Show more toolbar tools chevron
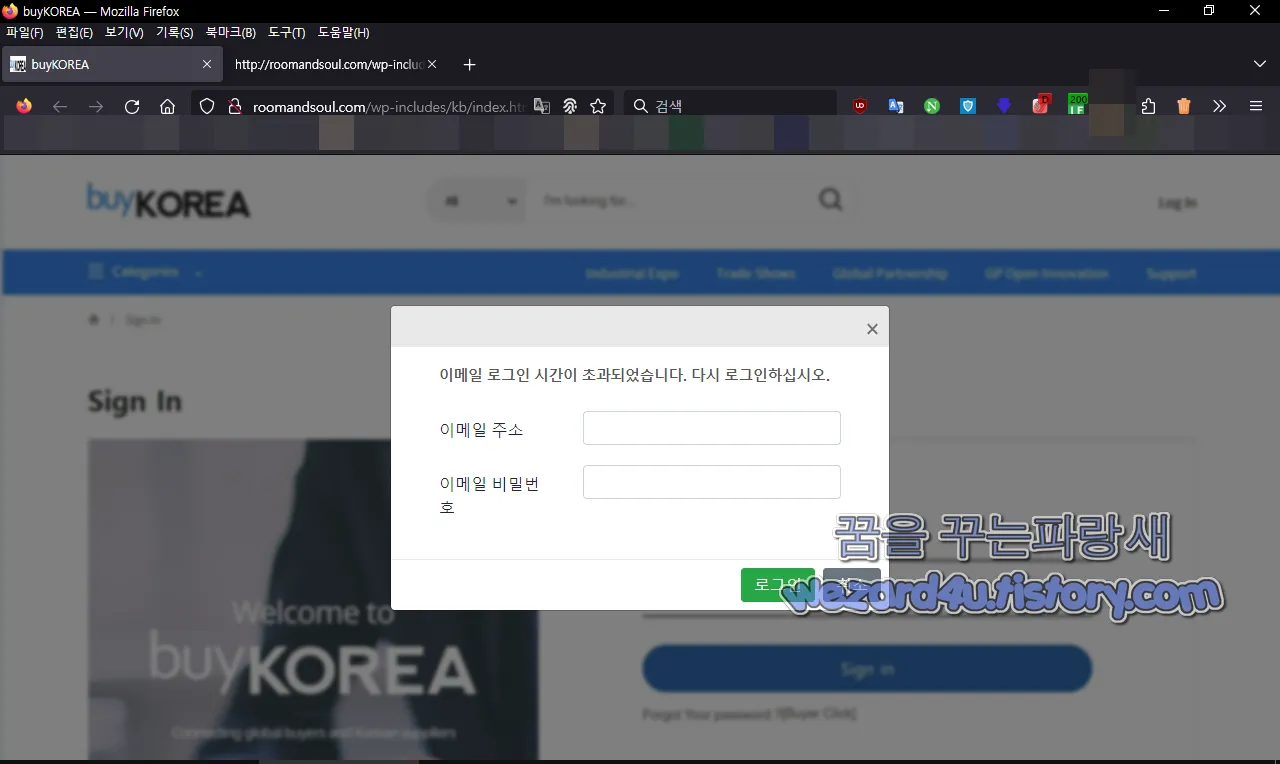 point(1219,106)
